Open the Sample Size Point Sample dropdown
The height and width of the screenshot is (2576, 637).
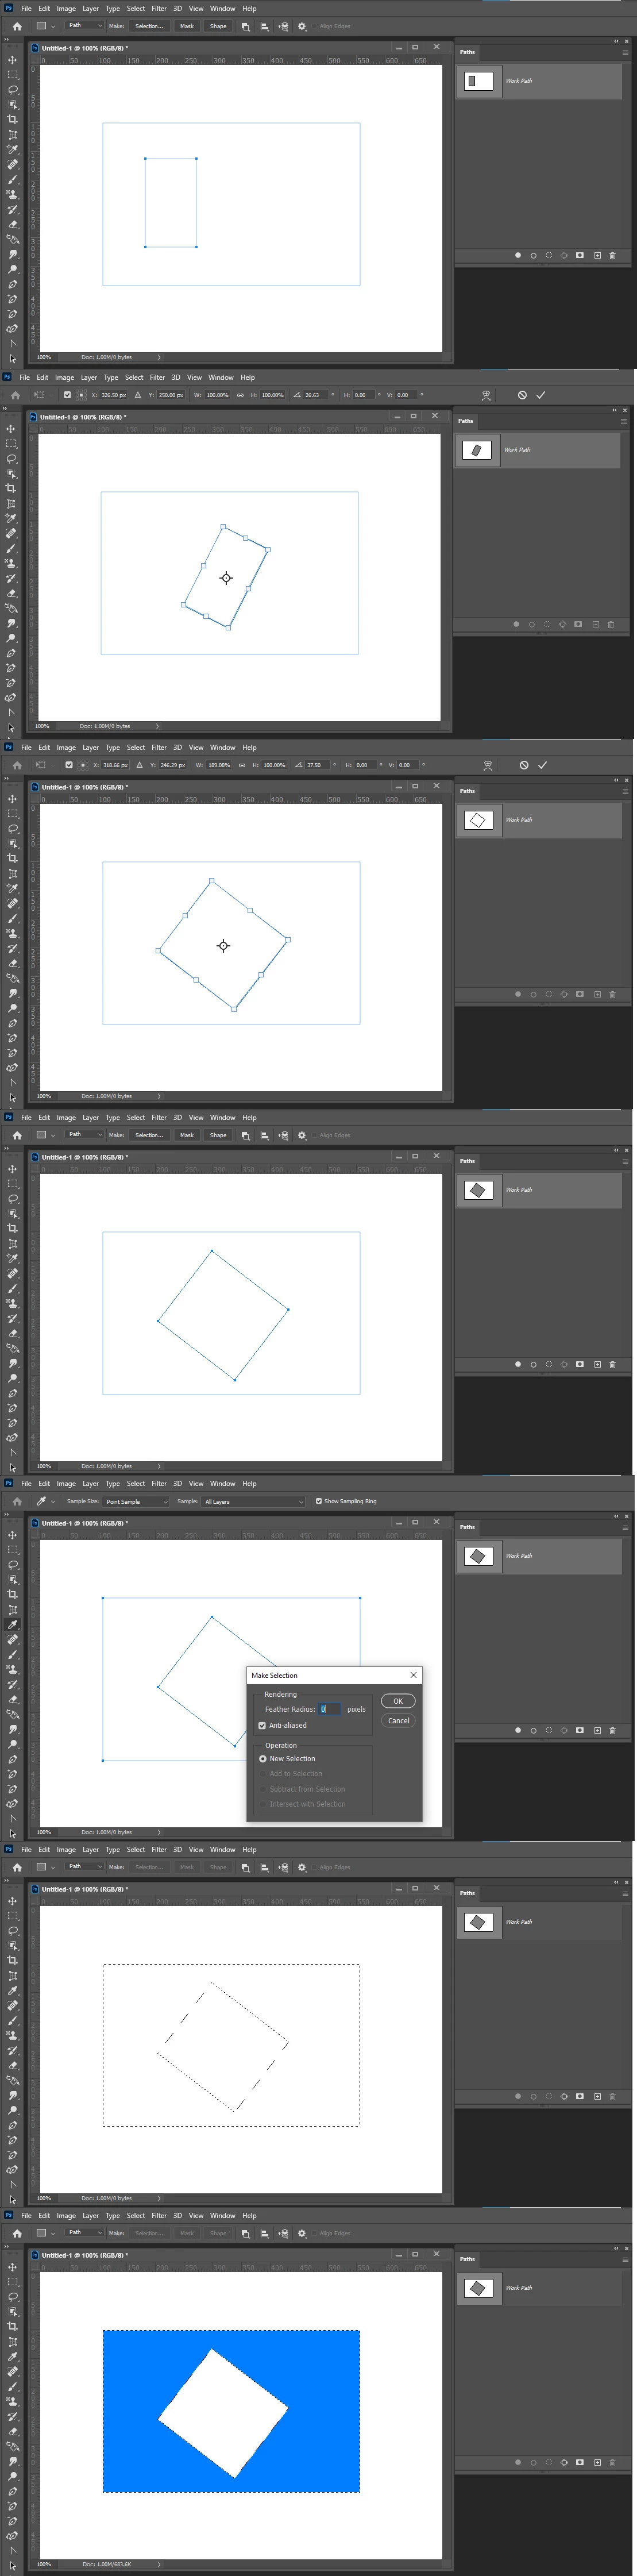pos(136,1501)
